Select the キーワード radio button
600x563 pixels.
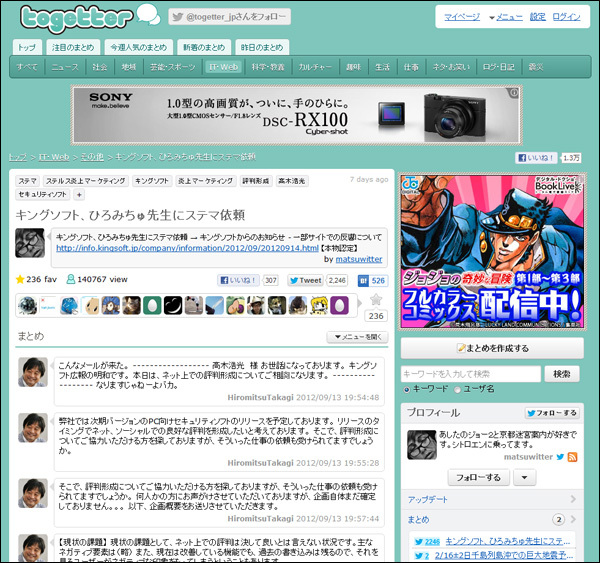pyautogui.click(x=406, y=388)
